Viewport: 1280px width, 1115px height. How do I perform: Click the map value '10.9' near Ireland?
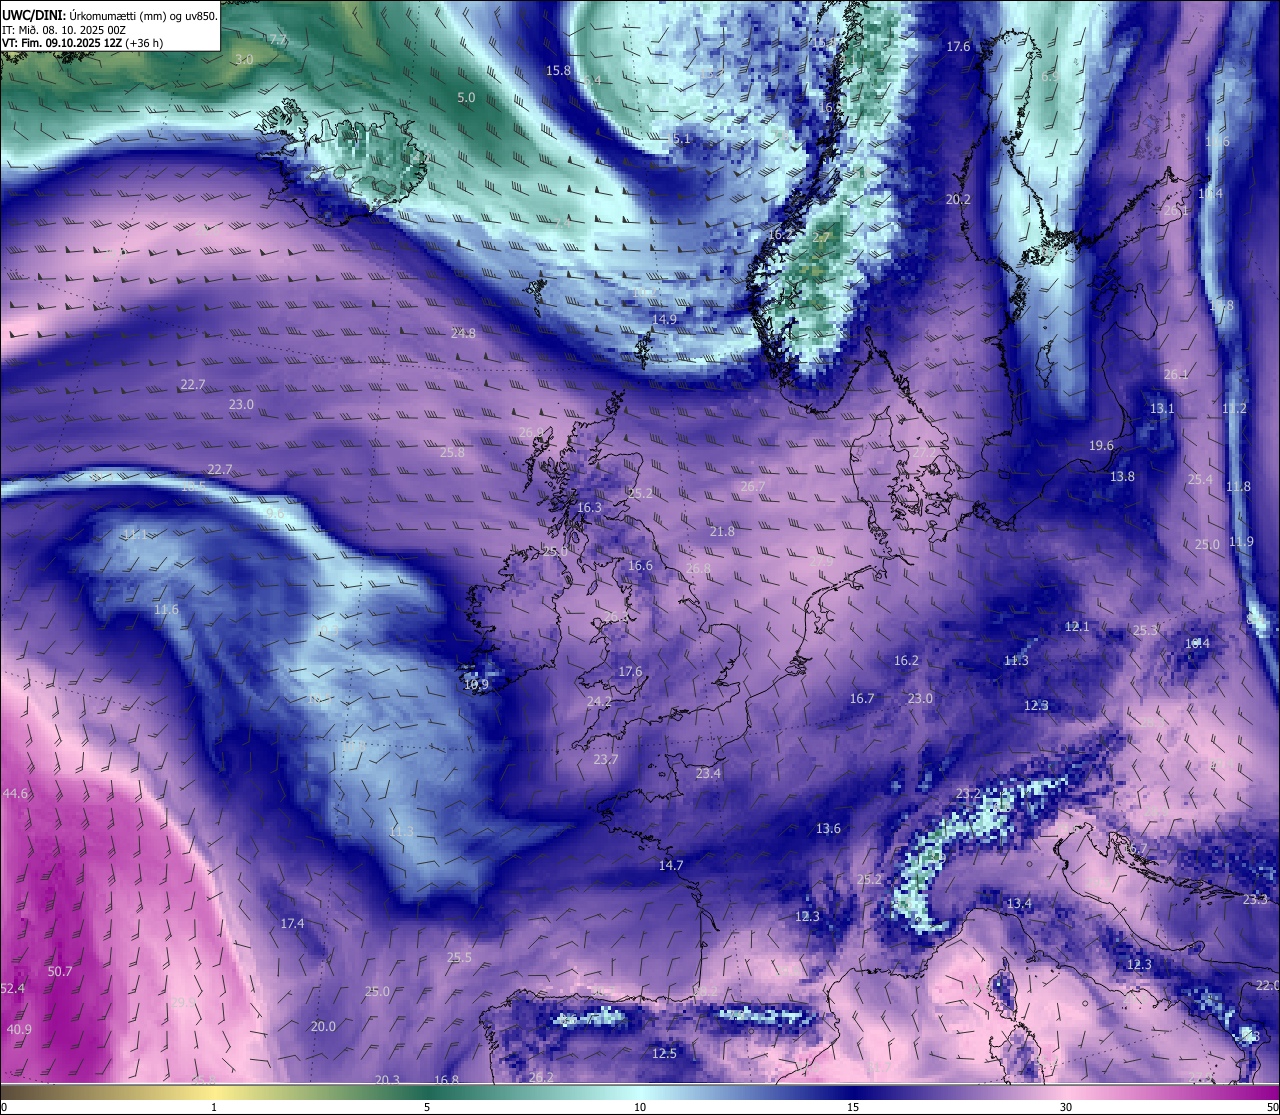[477, 684]
